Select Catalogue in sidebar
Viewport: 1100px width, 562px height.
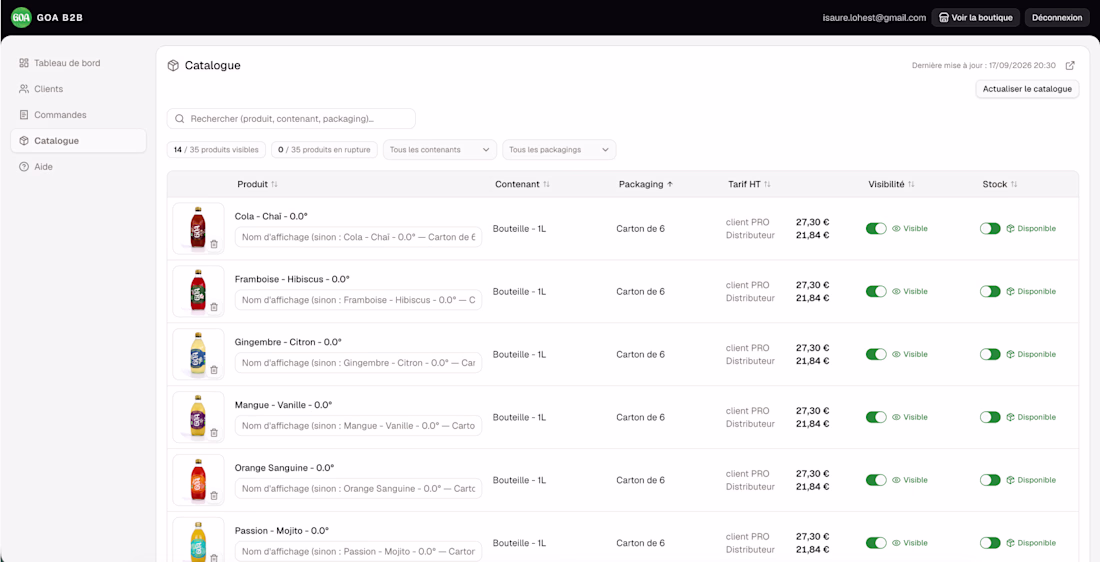tap(79, 140)
